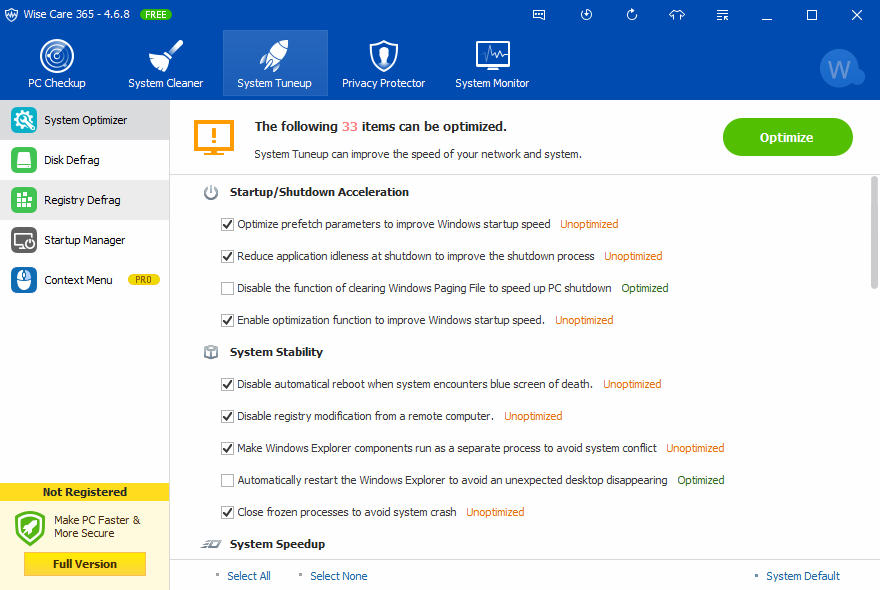
Task: Click Optimized status for Paging File item
Action: tap(644, 288)
